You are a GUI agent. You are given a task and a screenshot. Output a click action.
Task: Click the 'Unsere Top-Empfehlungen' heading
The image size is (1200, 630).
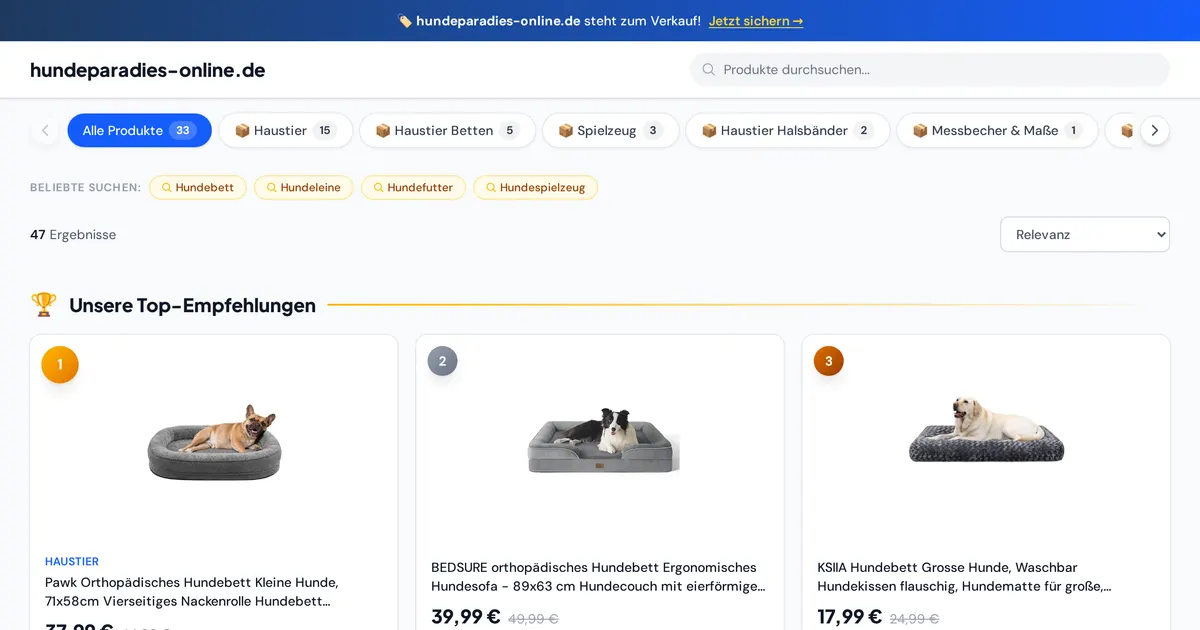pyautogui.click(x=192, y=305)
